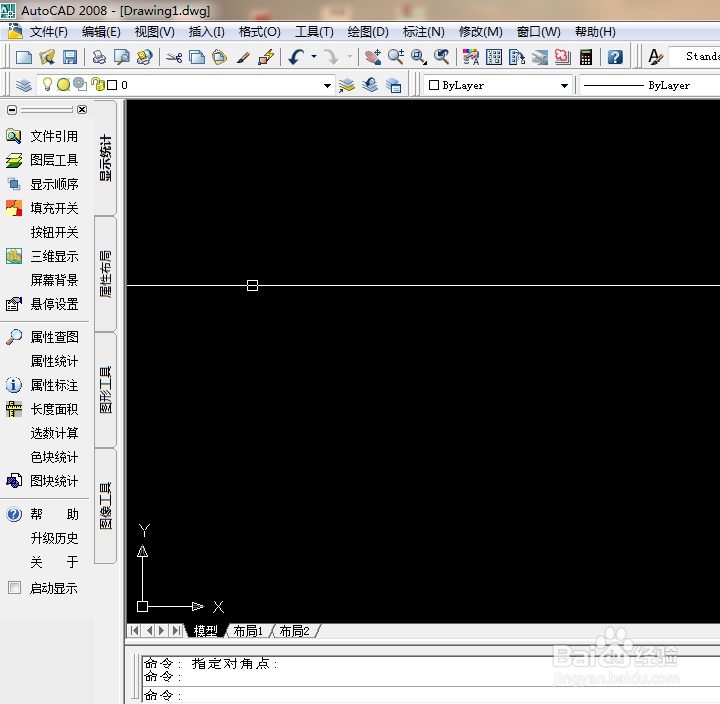
Task: Switch to the 布局1 tab
Action: click(248, 631)
